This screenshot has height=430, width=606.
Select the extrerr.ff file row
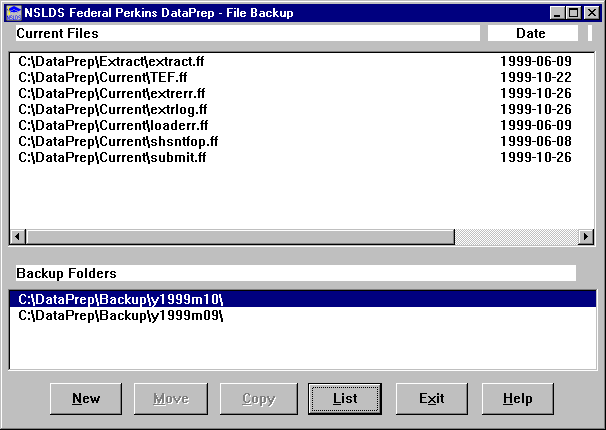tap(302, 93)
